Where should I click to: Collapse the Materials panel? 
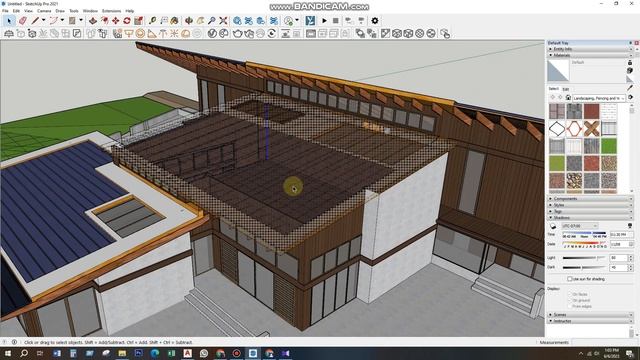tap(590, 55)
